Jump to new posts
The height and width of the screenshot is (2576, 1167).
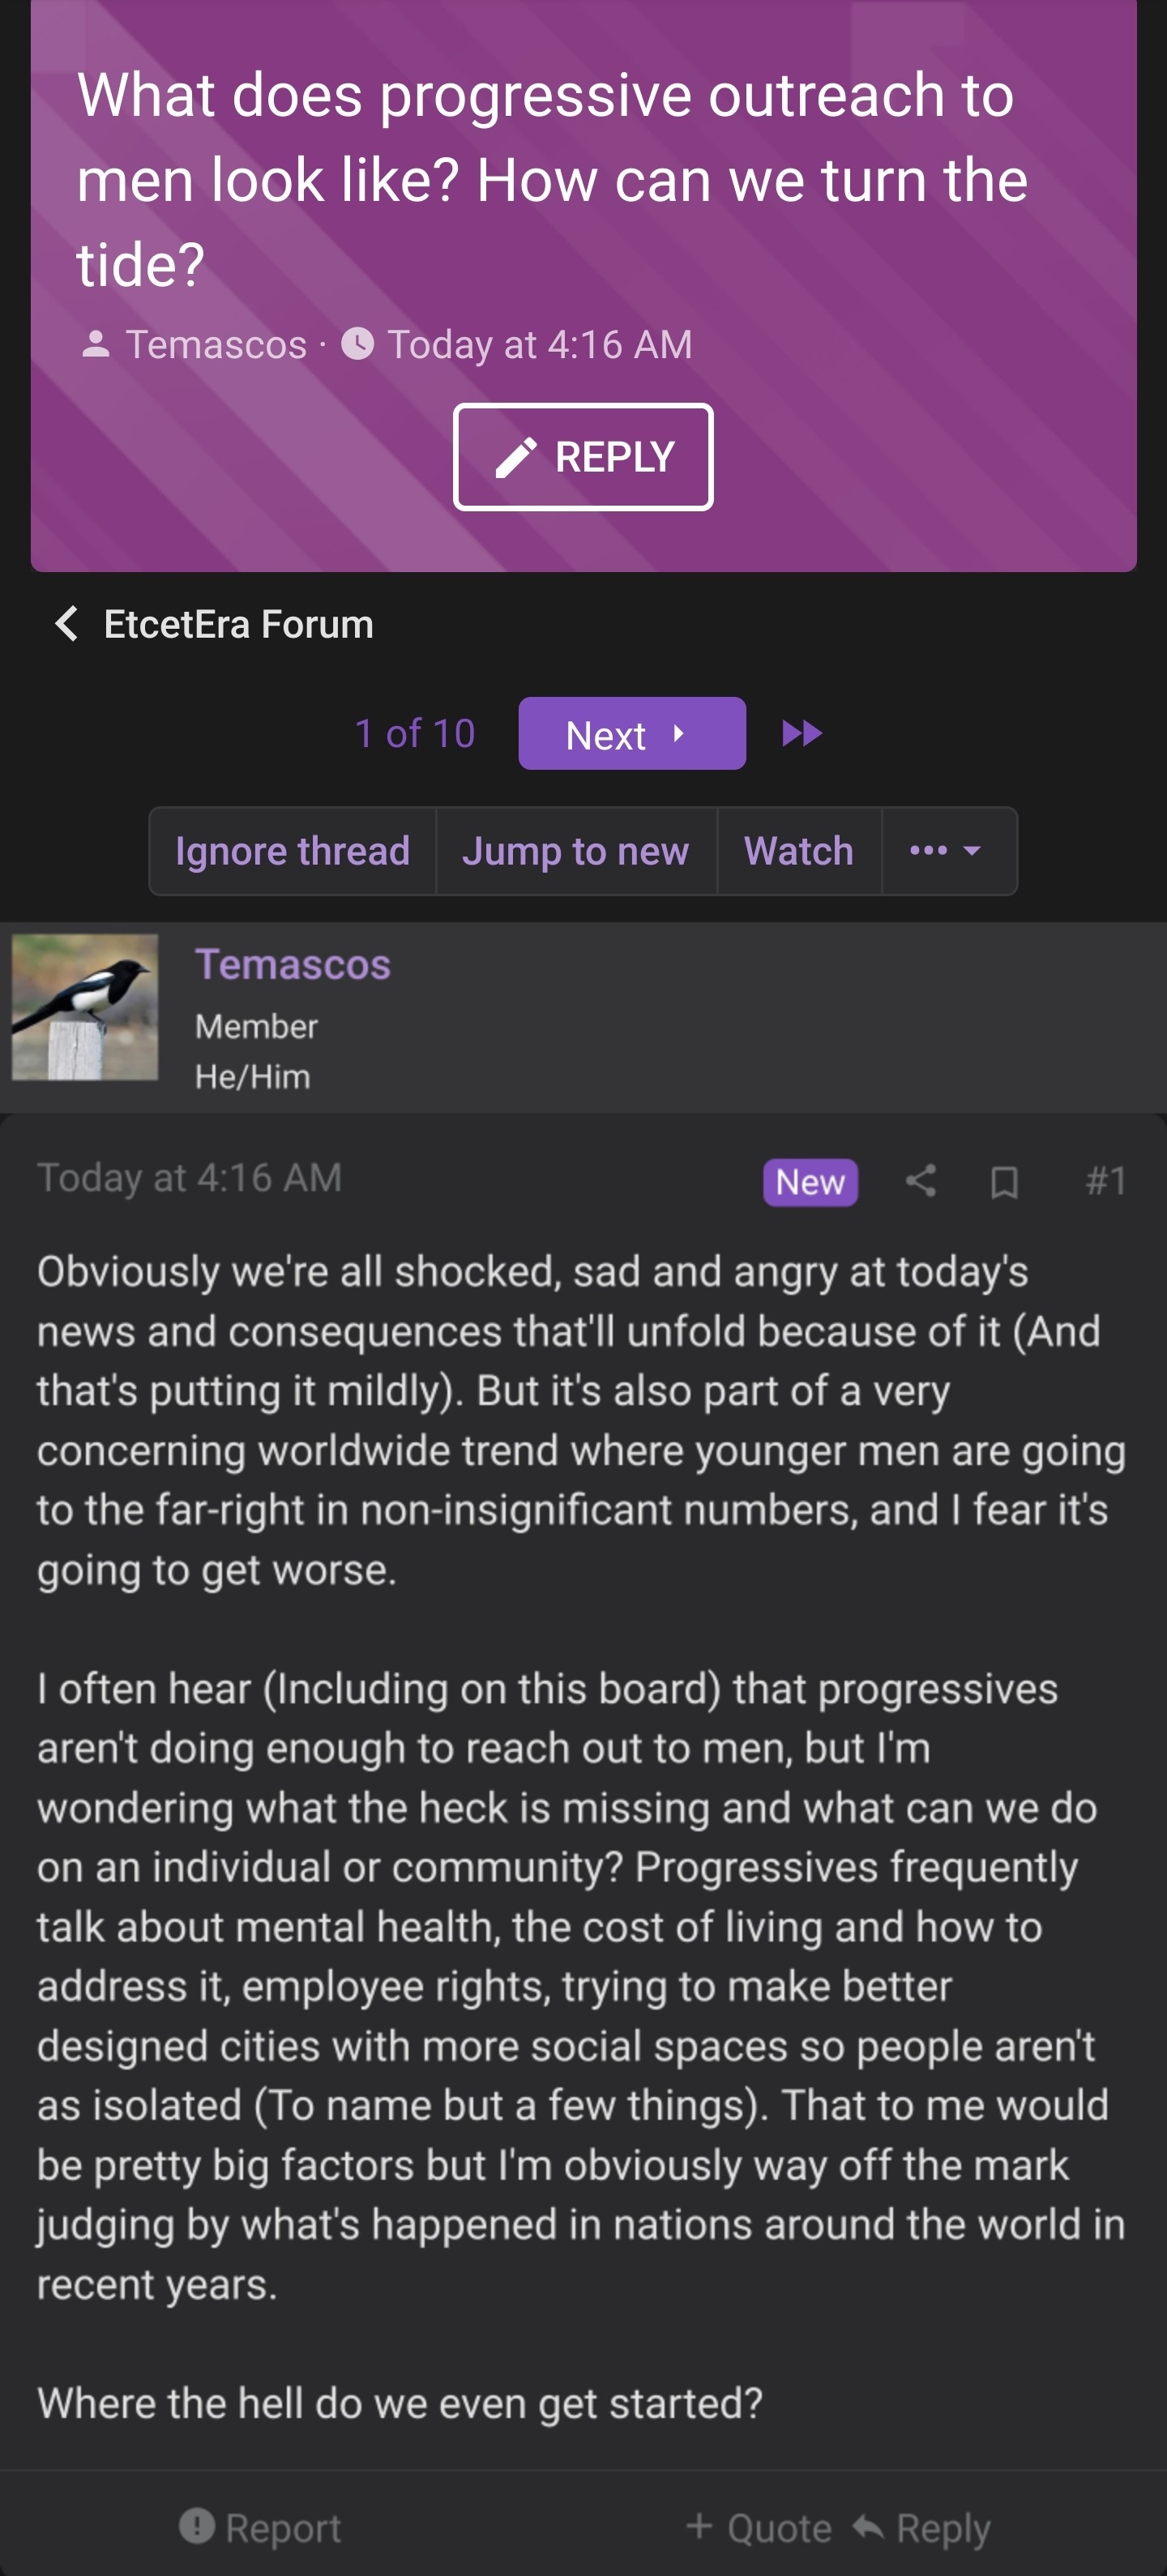575,851
